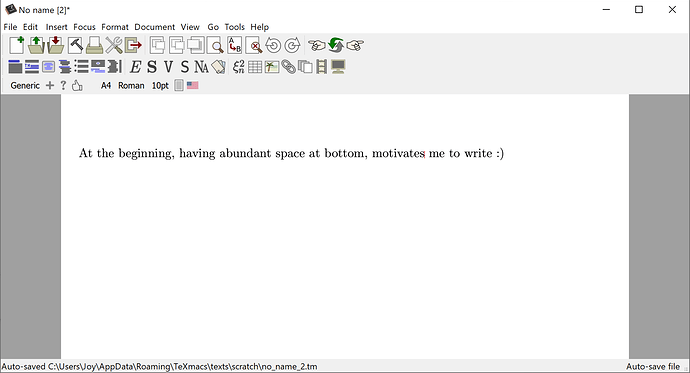This screenshot has width=690, height=373.
Task: Save the document with save icon
Action: pyautogui.click(x=56, y=45)
